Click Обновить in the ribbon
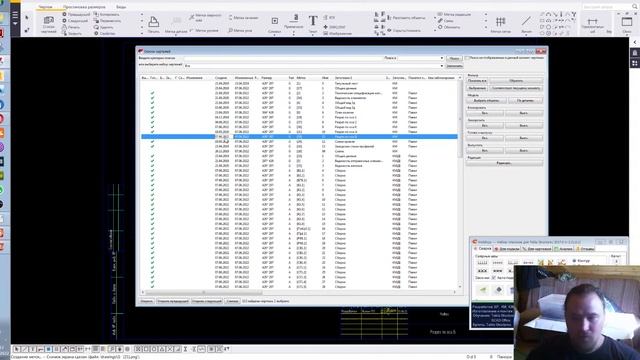Viewport: 640px width, 360px height. (449, 27)
